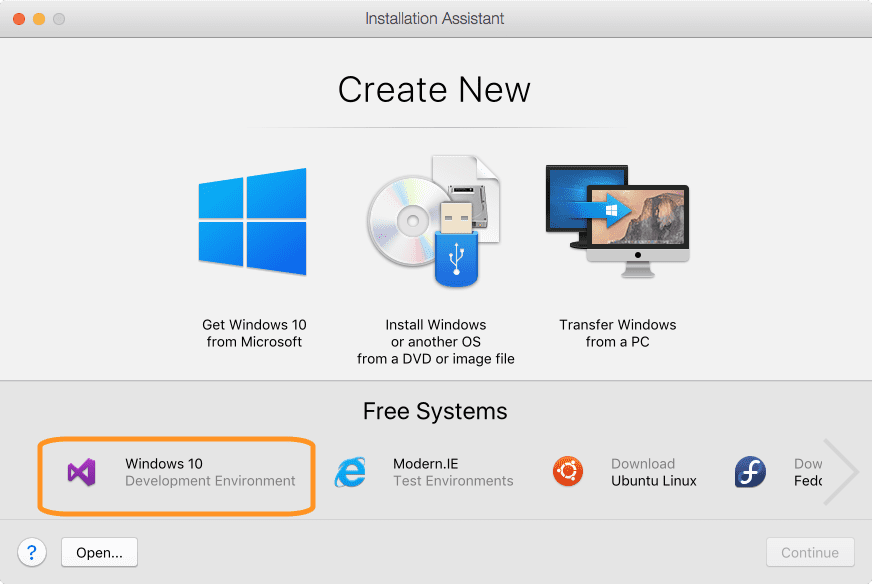
Task: Click the Open... button
Action: tap(100, 552)
